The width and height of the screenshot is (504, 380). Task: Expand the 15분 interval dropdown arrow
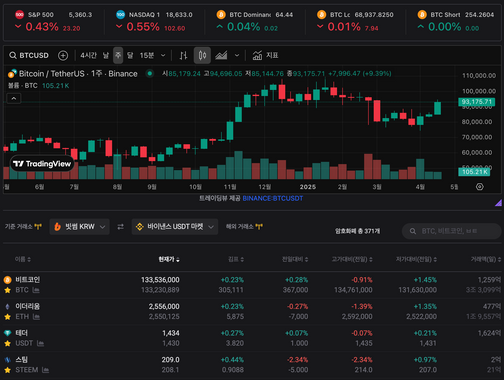coord(163,55)
